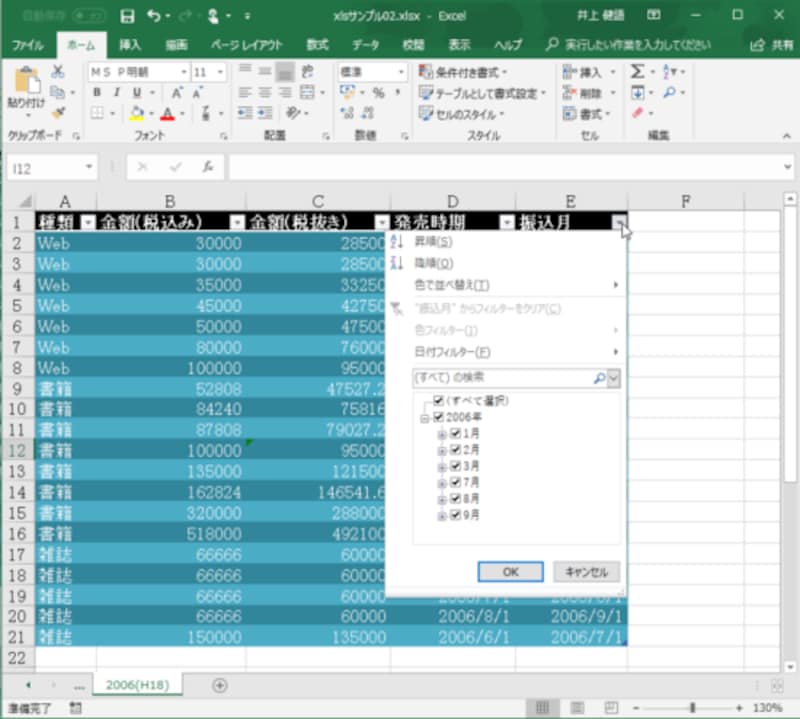This screenshot has width=800, height=719.
Task: Activate the Format Painter icon
Action: (56, 114)
